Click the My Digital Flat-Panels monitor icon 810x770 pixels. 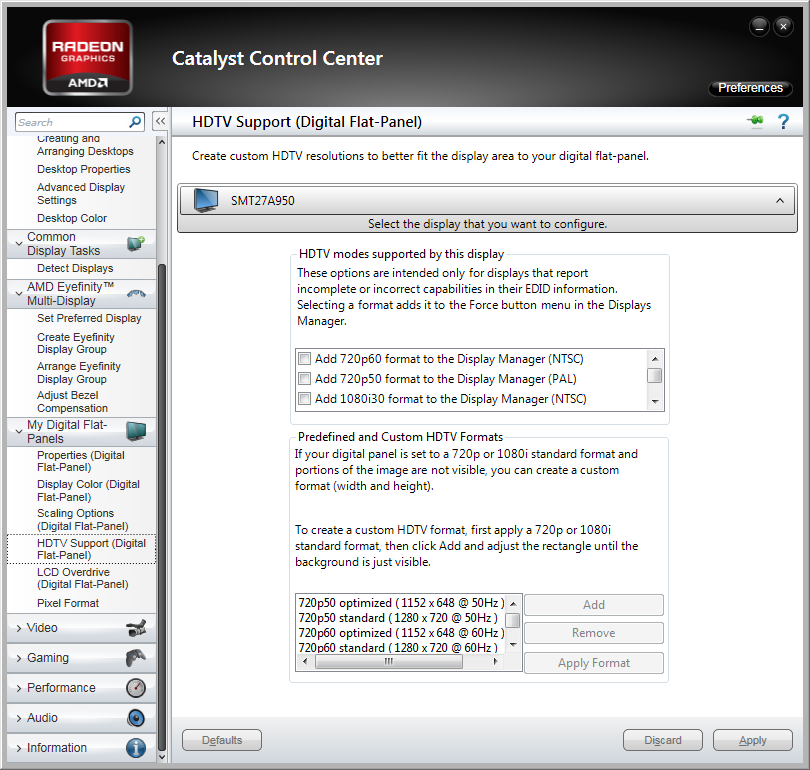[x=136, y=431]
